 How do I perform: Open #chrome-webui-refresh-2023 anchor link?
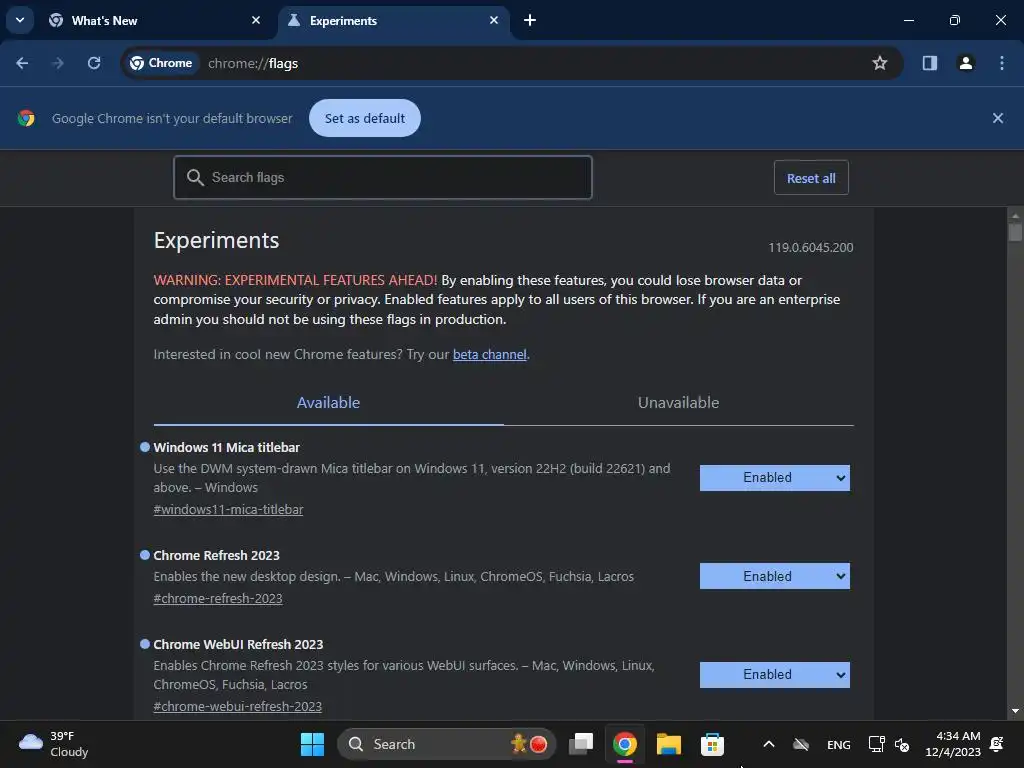238,707
